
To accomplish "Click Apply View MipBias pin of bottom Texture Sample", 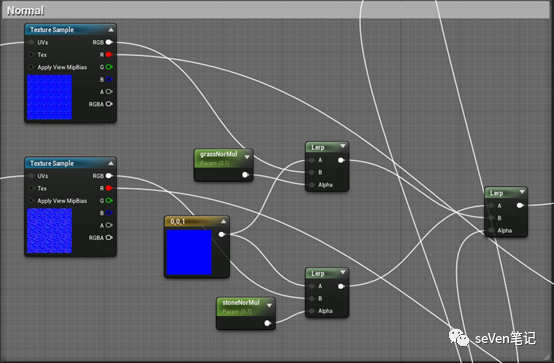I will (x=31, y=201).
